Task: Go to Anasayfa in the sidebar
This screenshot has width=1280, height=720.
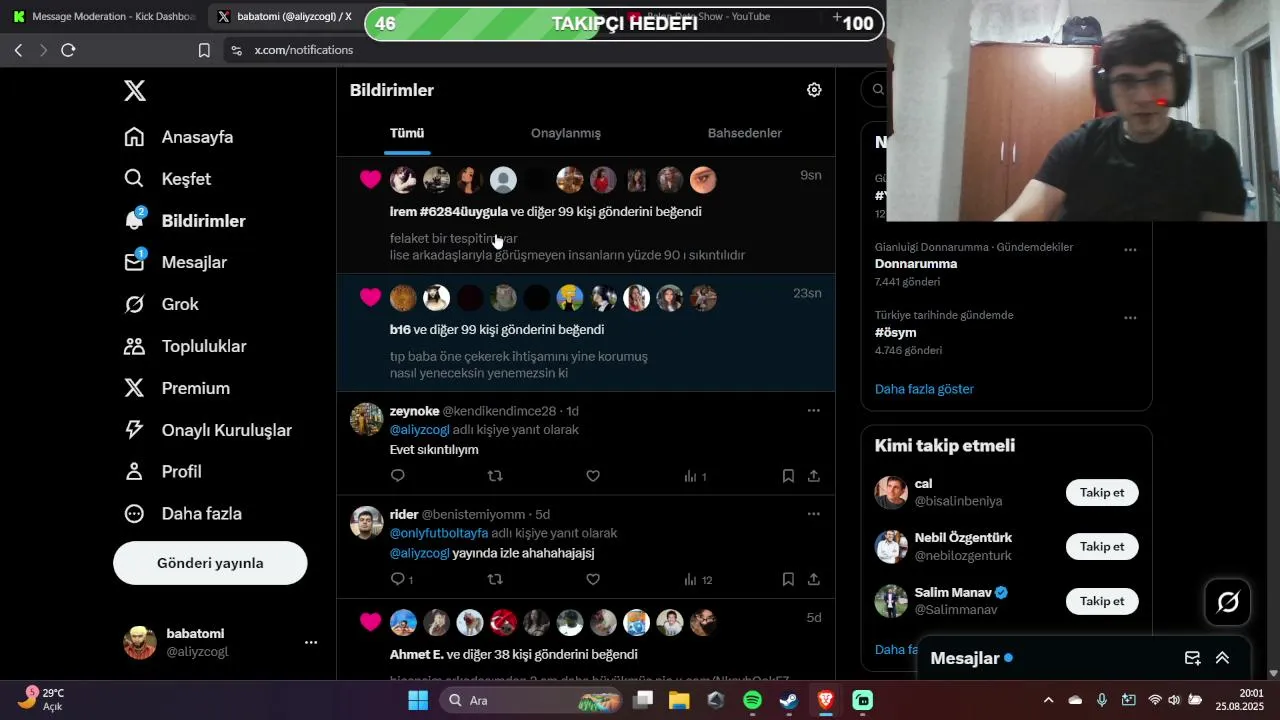Action: [x=178, y=137]
